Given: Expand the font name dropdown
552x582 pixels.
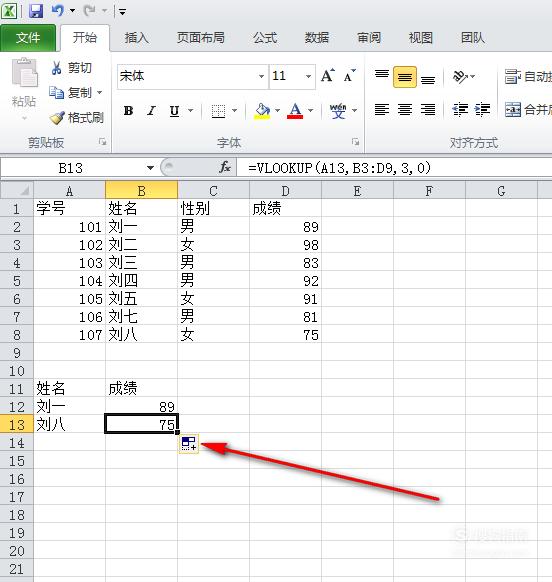Looking at the screenshot, I should point(261,76).
